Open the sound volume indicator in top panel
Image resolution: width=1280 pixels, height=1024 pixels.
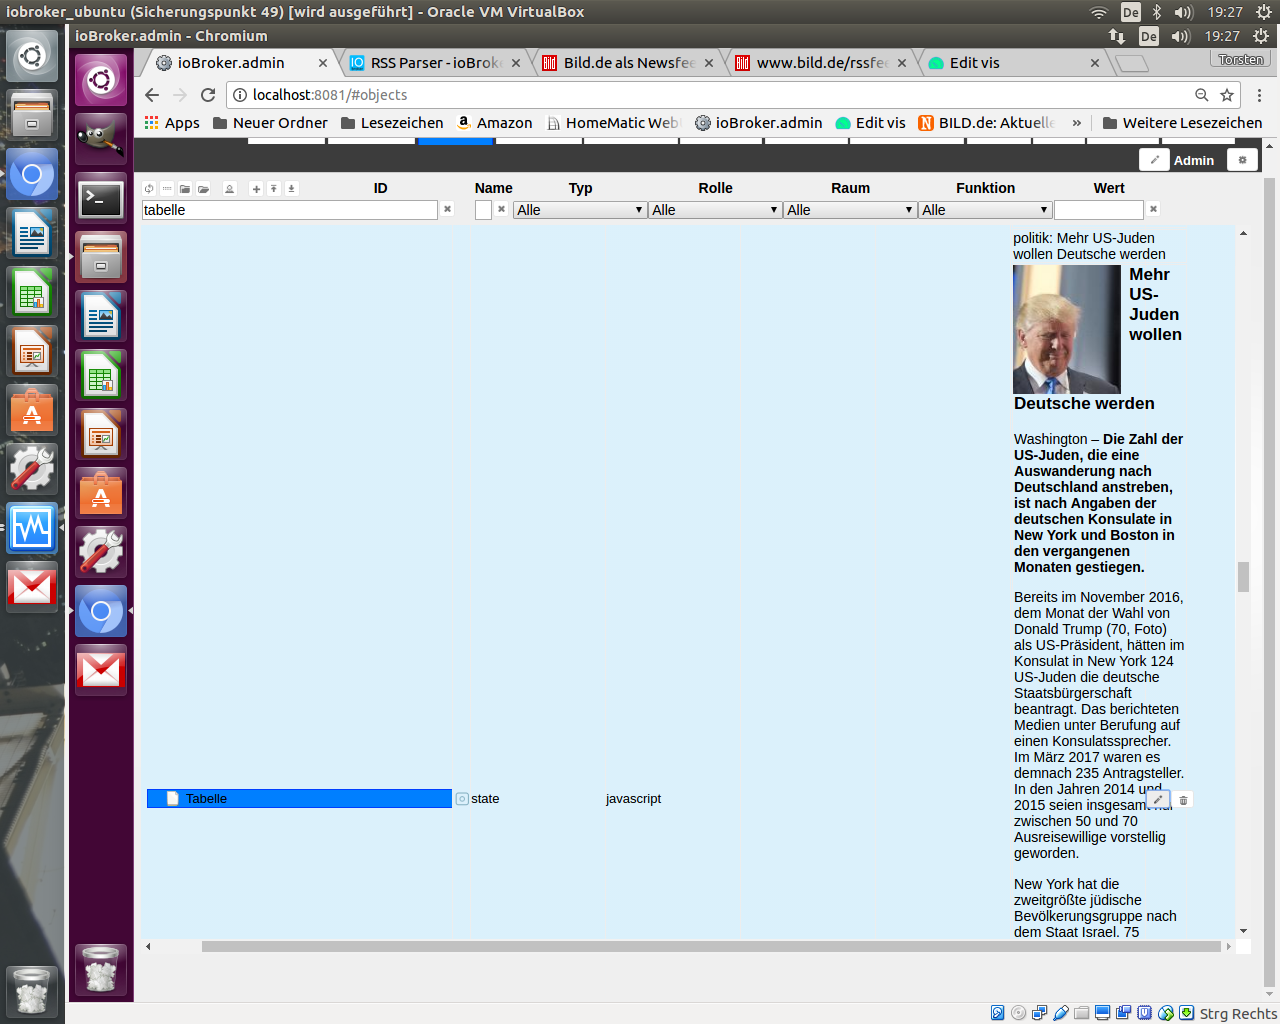[1183, 12]
